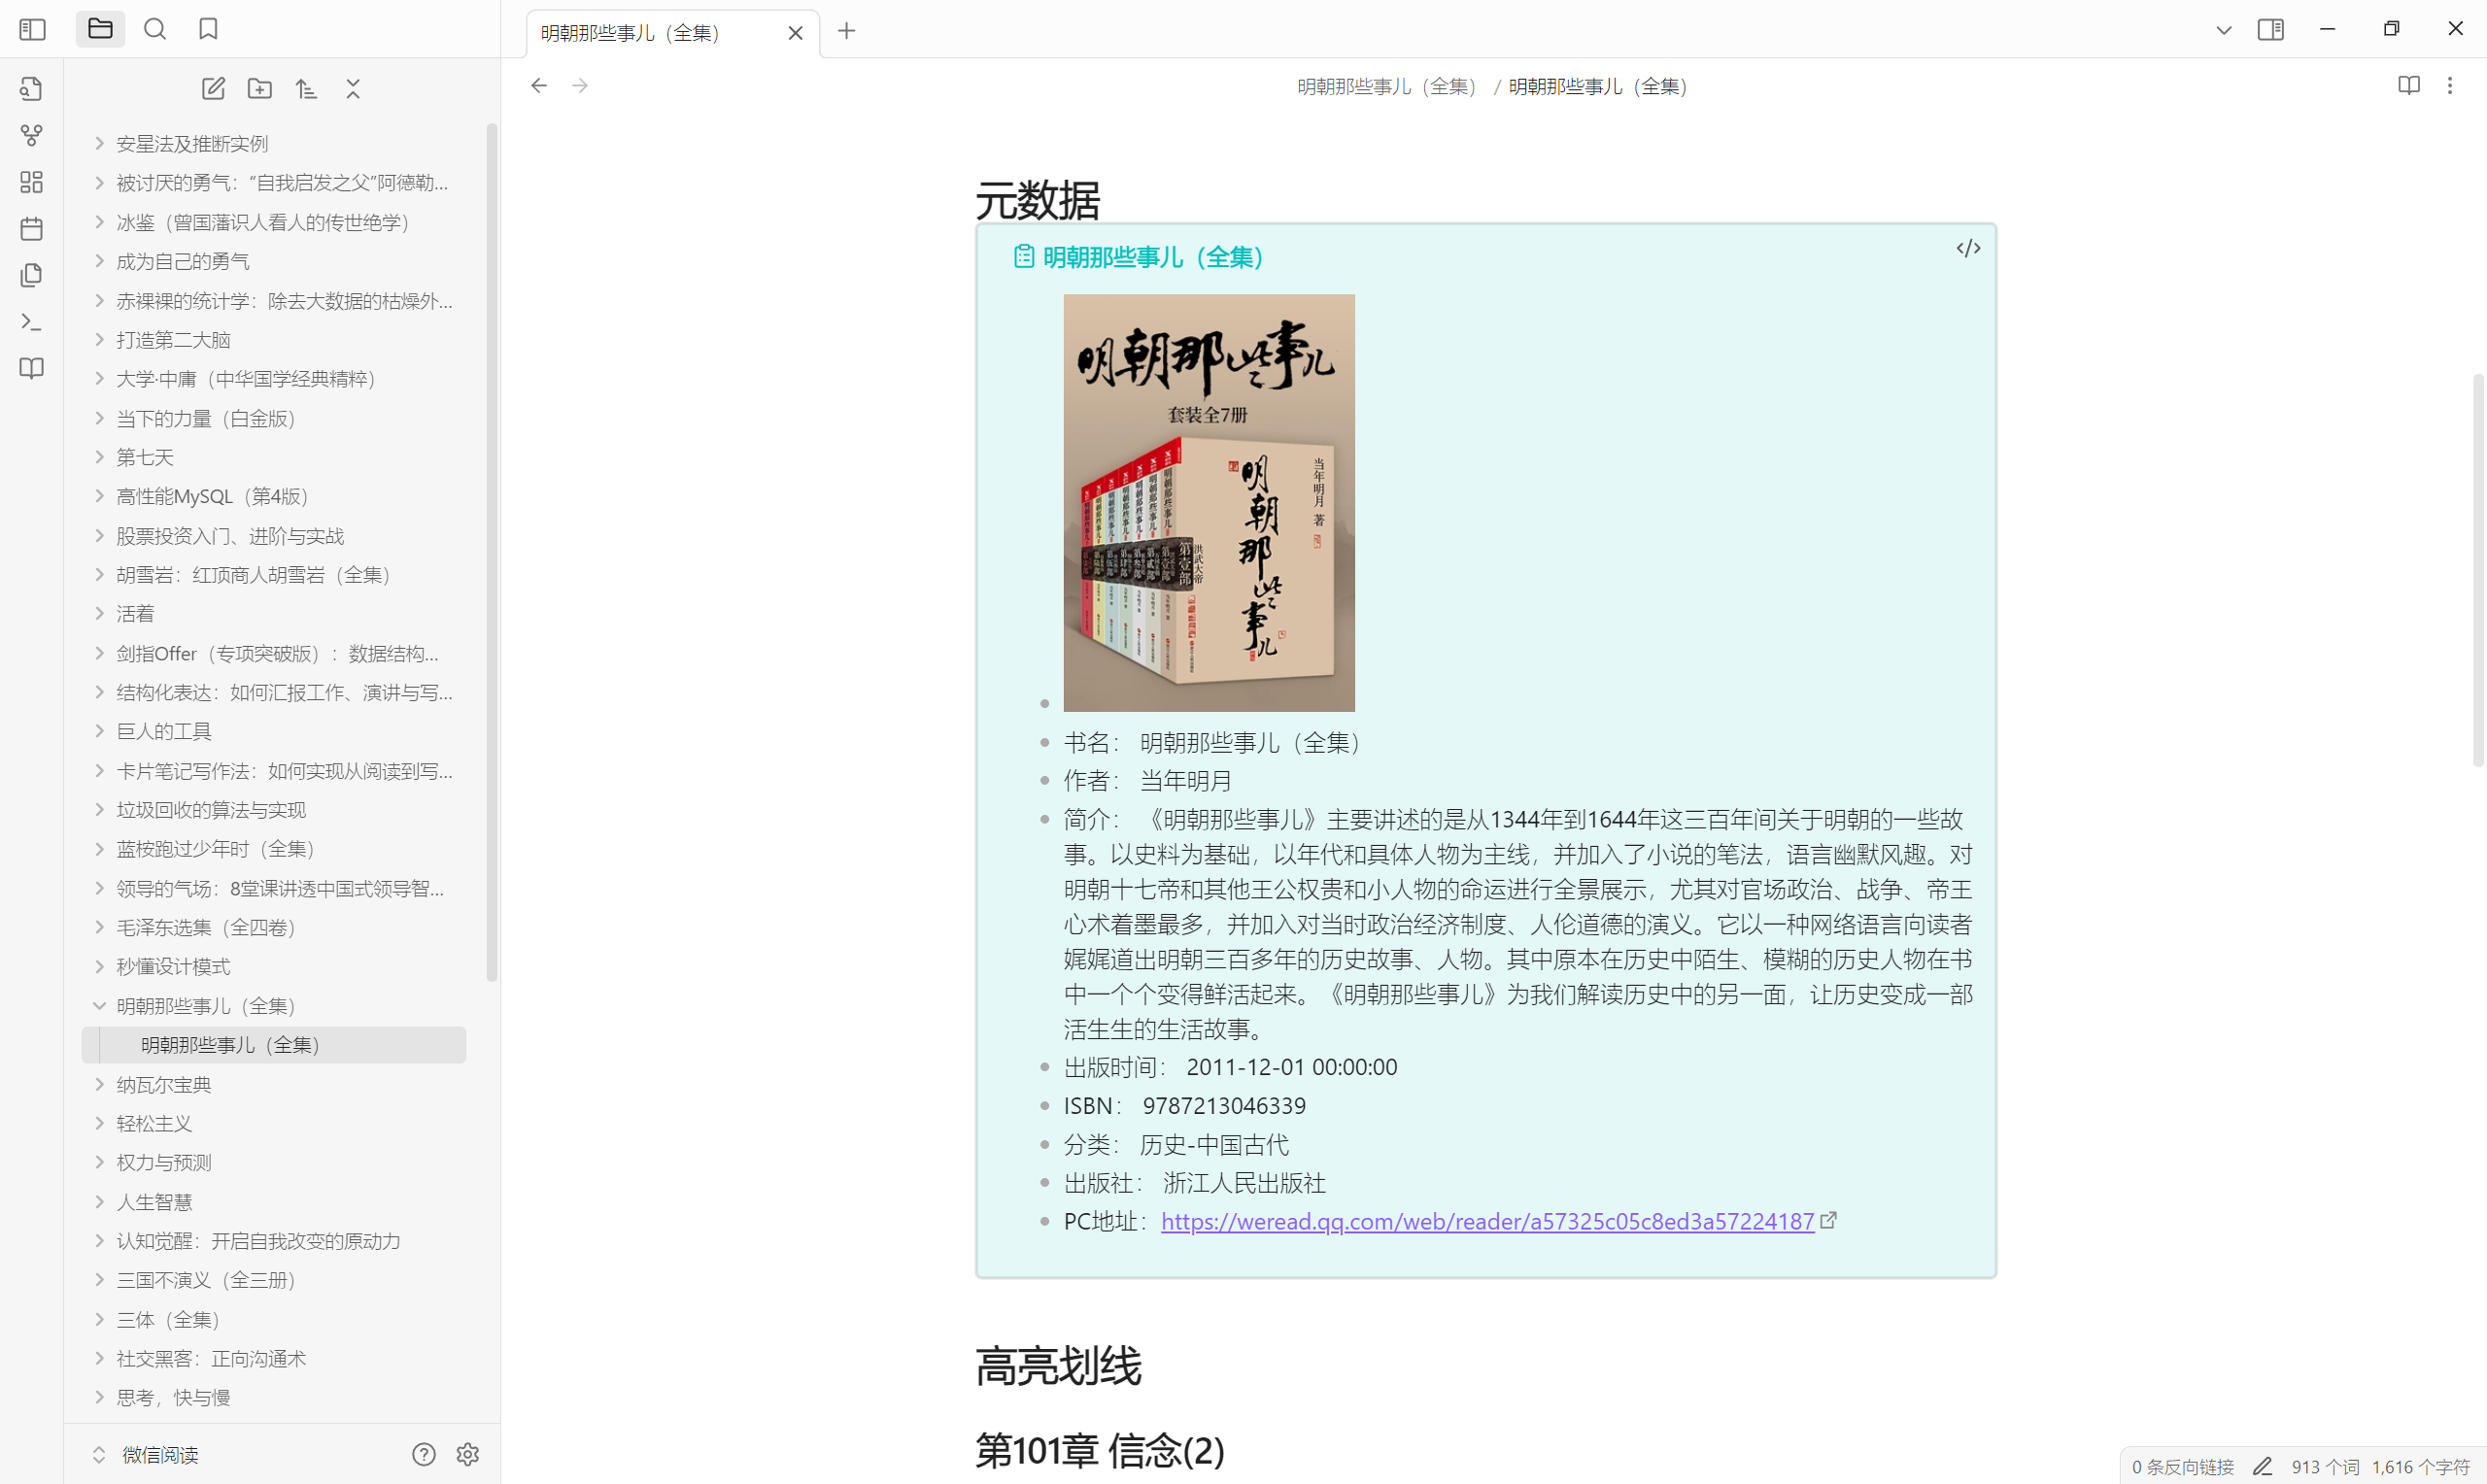Image resolution: width=2487 pixels, height=1484 pixels.
Task: Click the new note icon
Action: click(x=213, y=89)
